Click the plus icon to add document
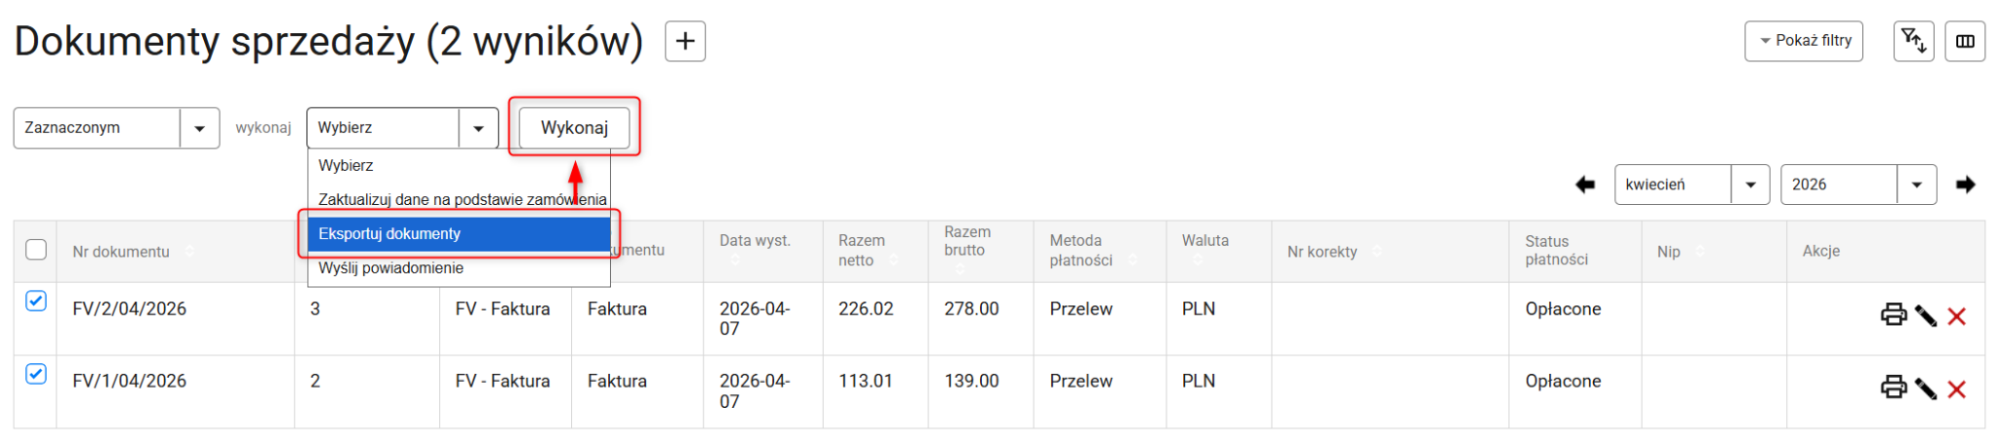 tap(685, 41)
